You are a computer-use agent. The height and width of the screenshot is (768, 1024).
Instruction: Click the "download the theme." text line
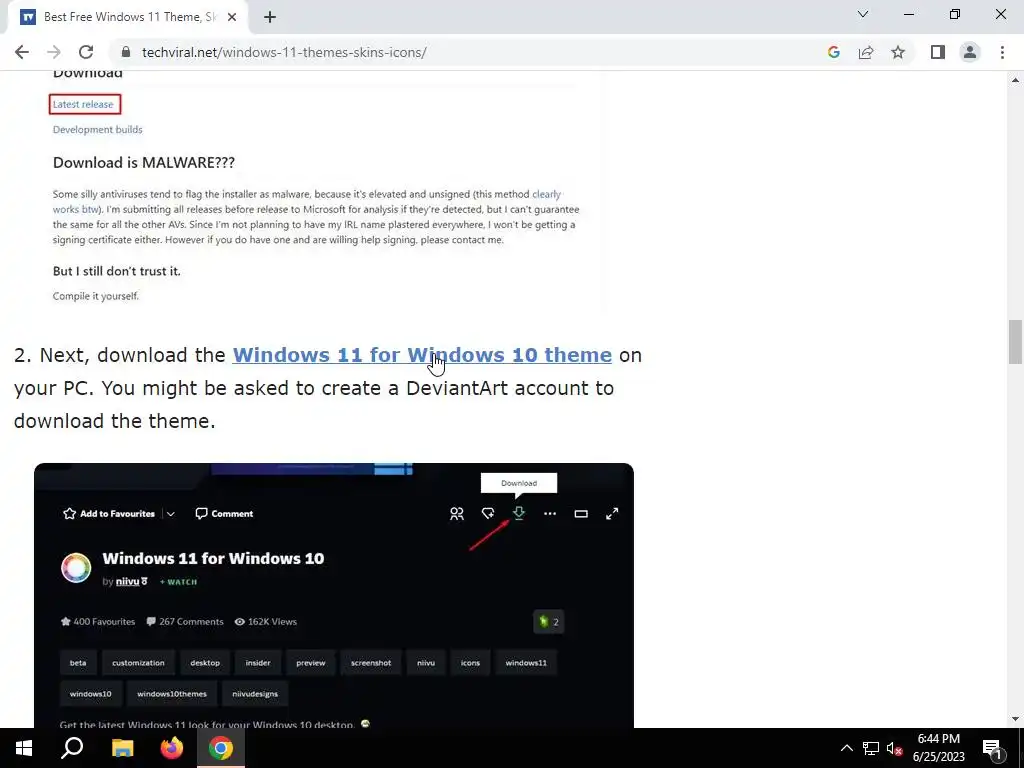pos(114,421)
